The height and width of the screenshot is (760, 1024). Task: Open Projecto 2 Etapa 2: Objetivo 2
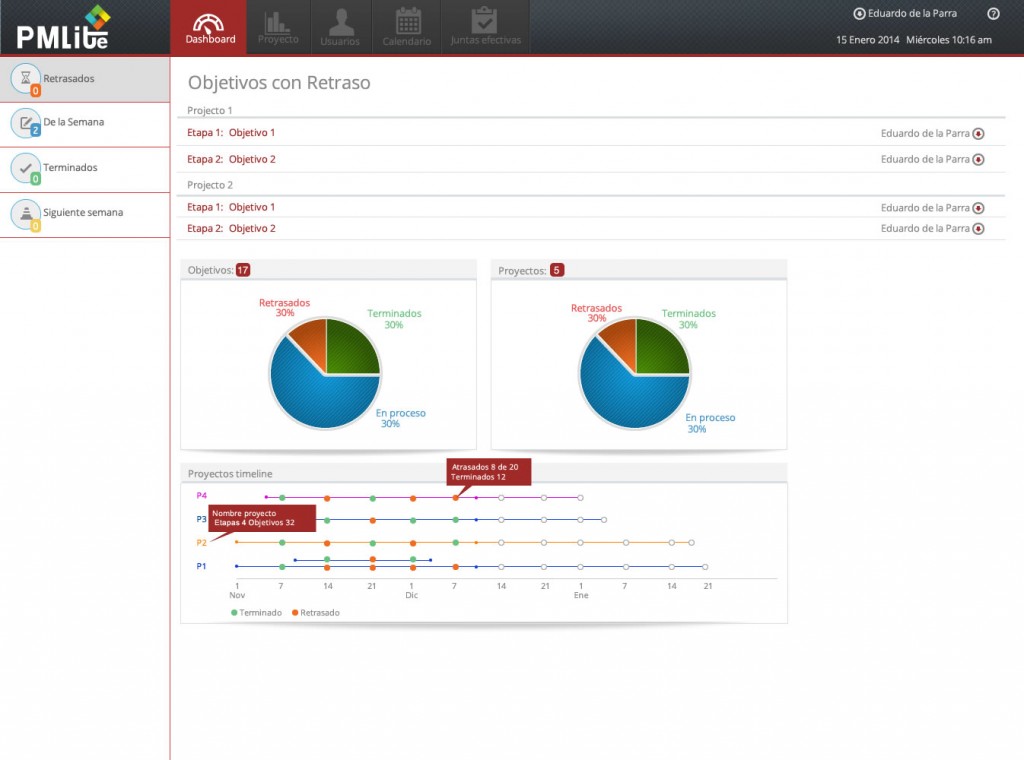[x=231, y=229]
